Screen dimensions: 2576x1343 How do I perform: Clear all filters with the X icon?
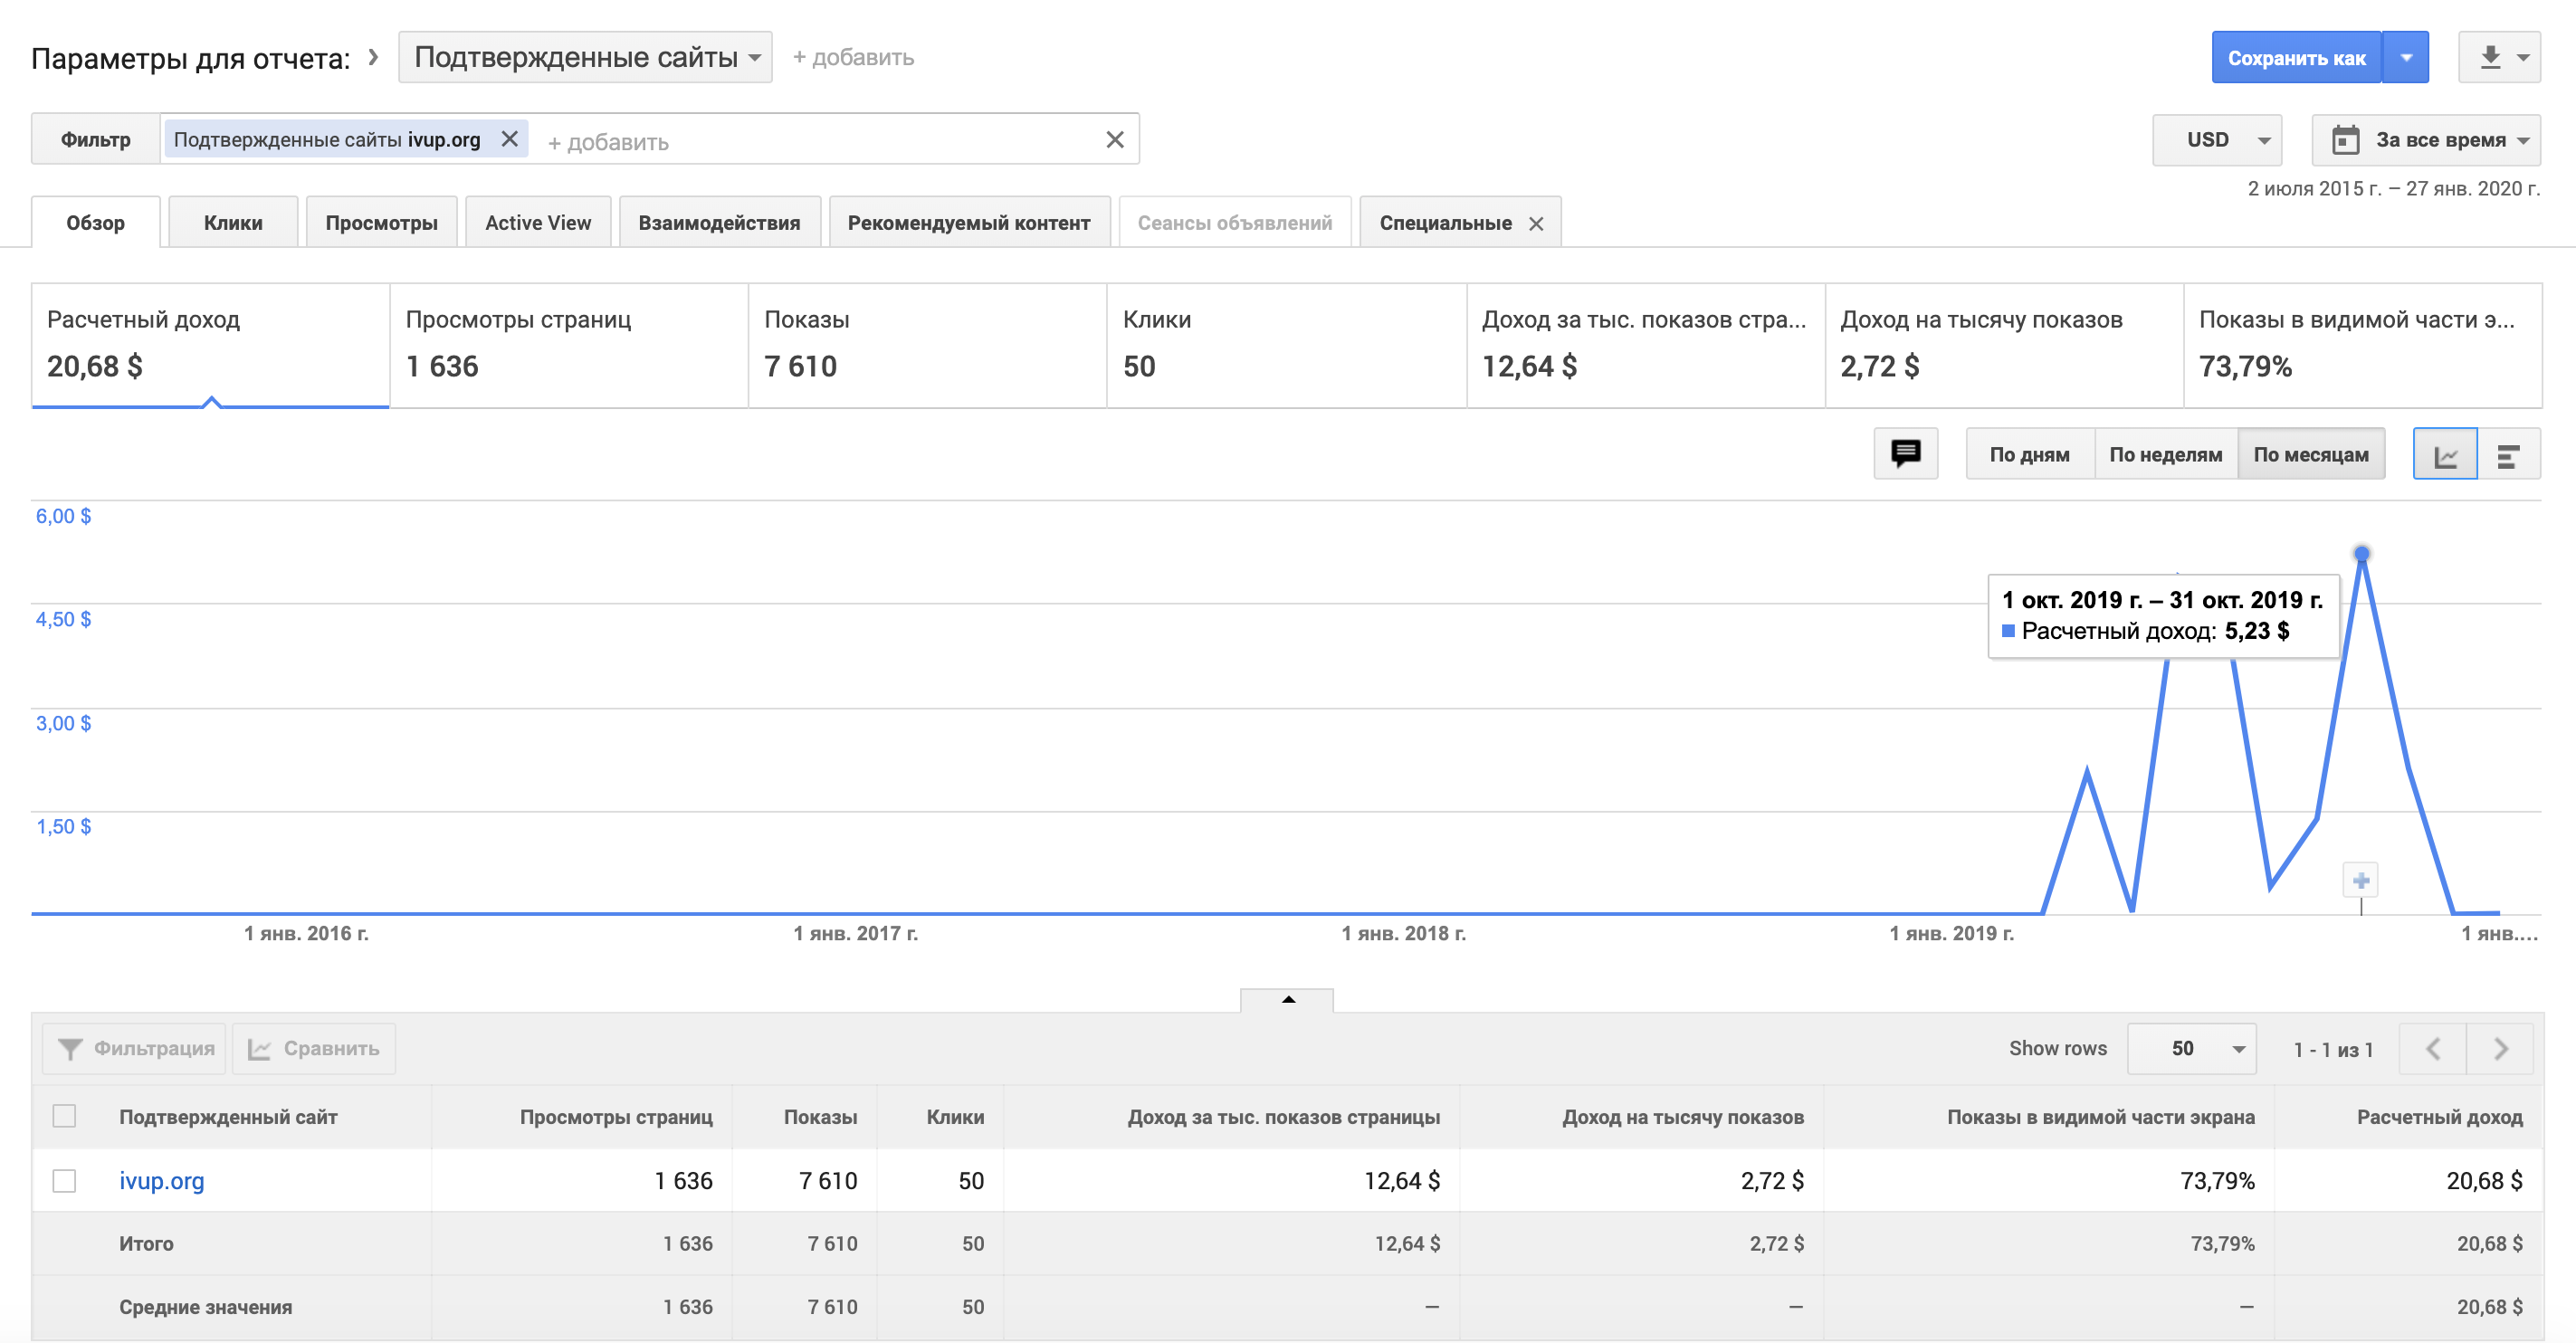coord(1115,140)
